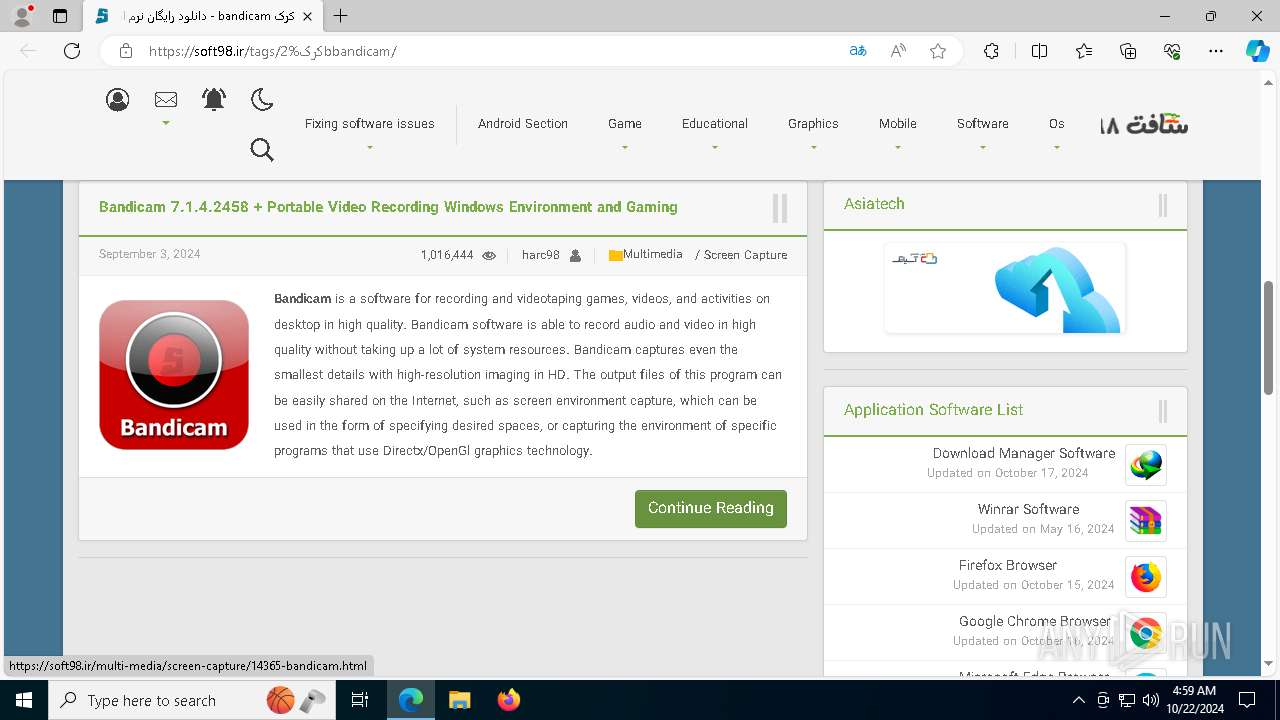This screenshot has height=720, width=1280.
Task: Expand dropdown arrow under envelope icon
Action: (166, 123)
